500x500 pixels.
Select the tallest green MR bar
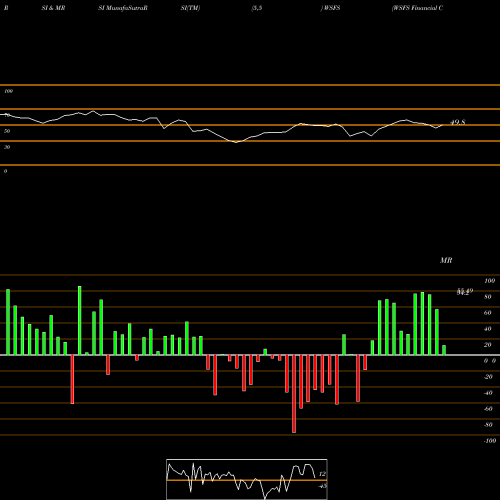point(80,320)
